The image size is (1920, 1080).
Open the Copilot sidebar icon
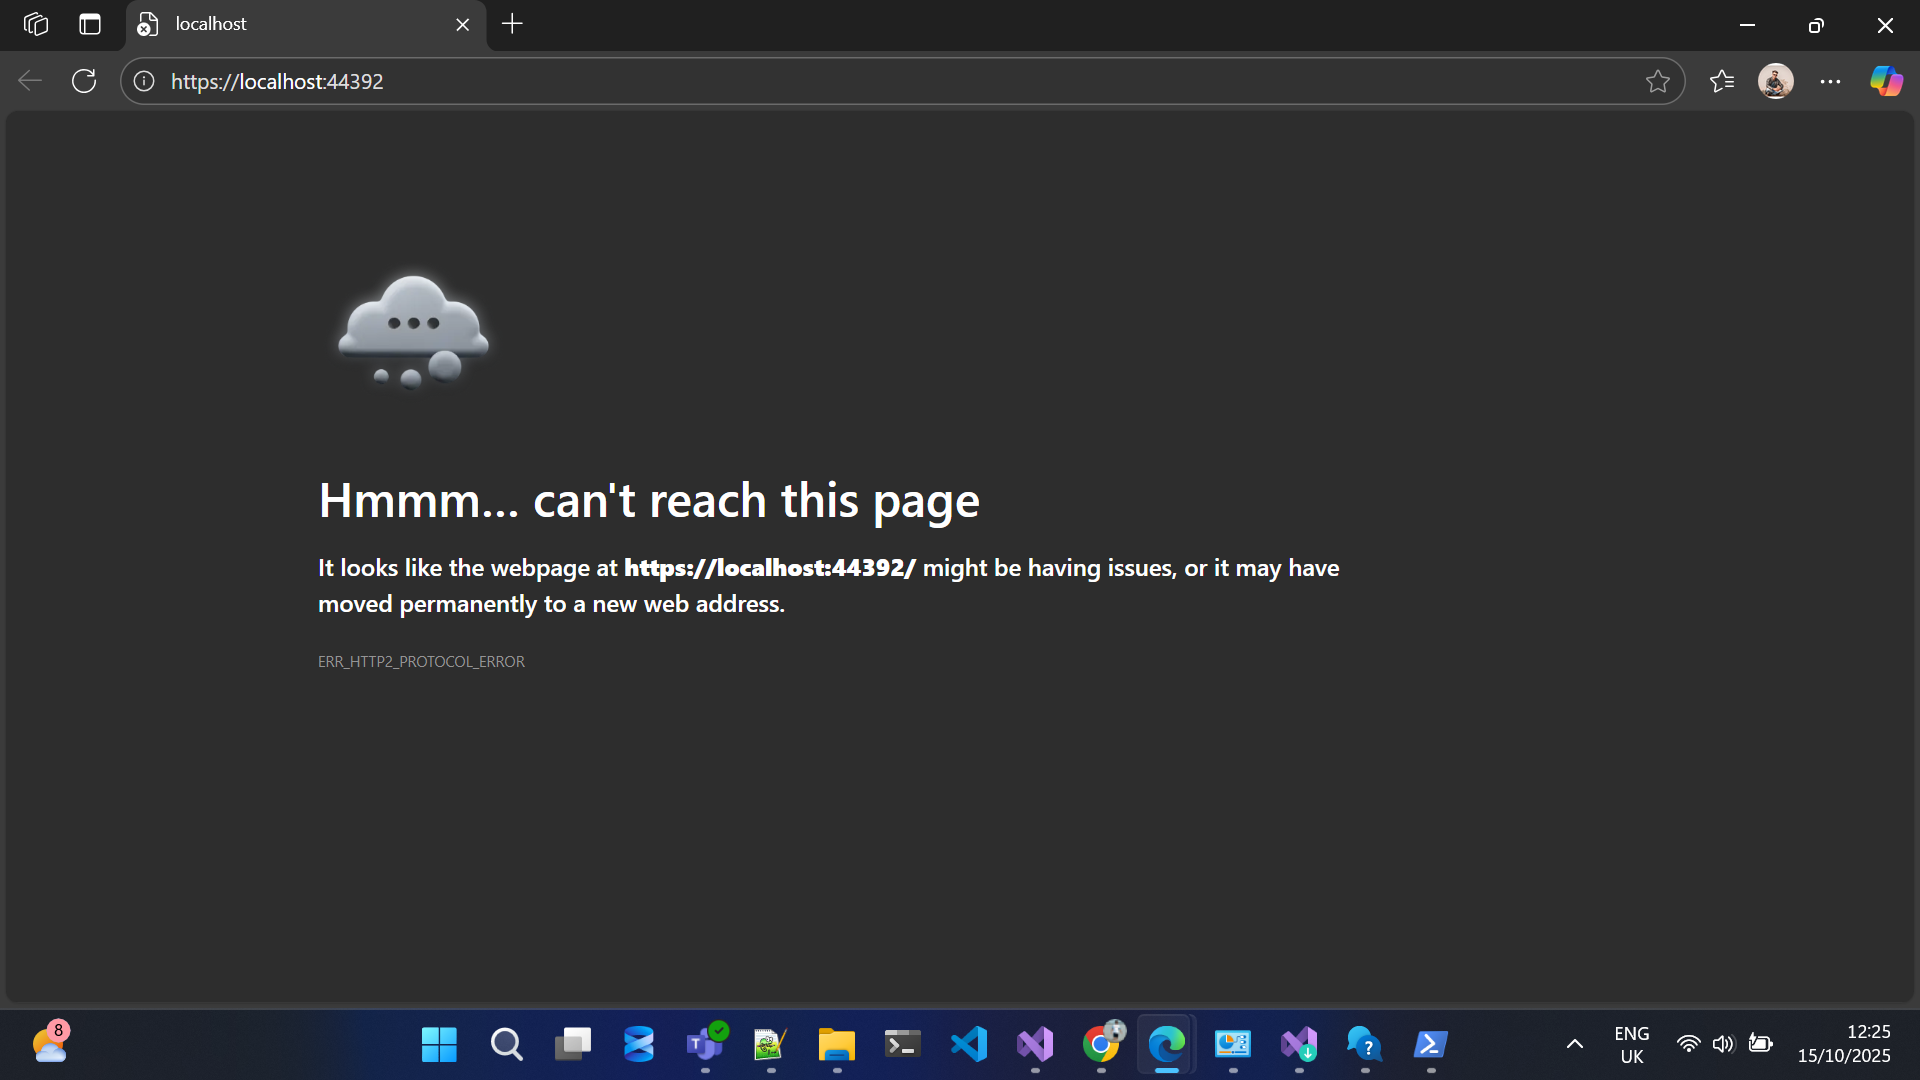[x=1886, y=81]
